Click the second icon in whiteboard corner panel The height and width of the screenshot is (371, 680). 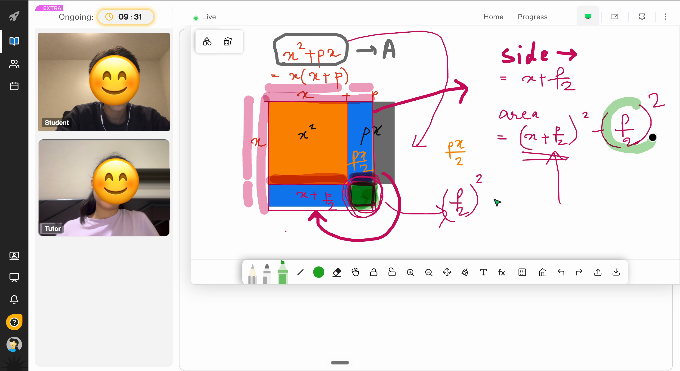[228, 42]
